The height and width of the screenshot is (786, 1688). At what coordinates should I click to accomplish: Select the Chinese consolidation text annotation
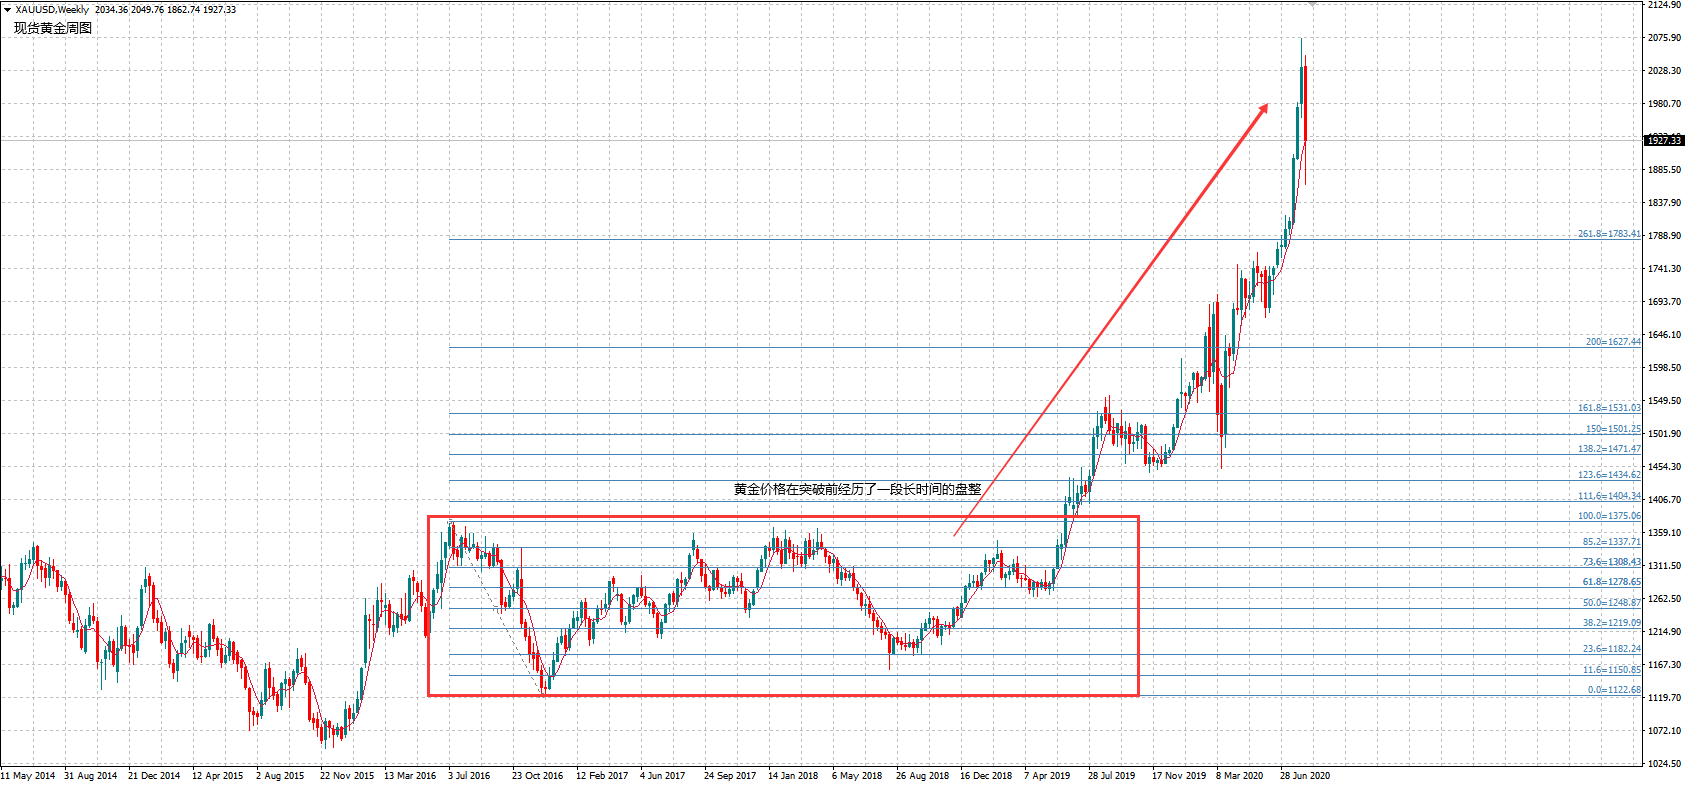857,489
